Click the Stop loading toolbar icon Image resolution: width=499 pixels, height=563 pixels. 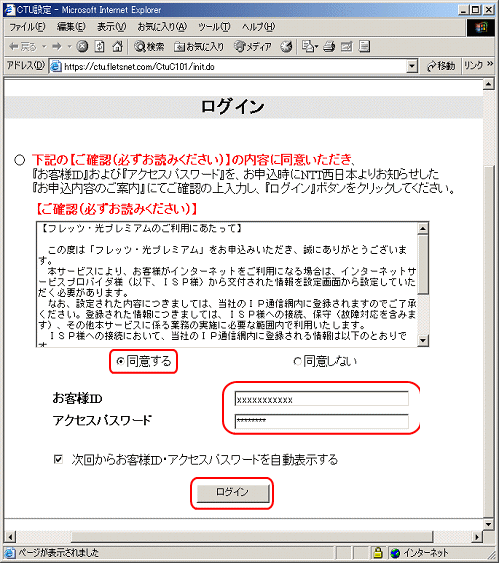[x=82, y=47]
